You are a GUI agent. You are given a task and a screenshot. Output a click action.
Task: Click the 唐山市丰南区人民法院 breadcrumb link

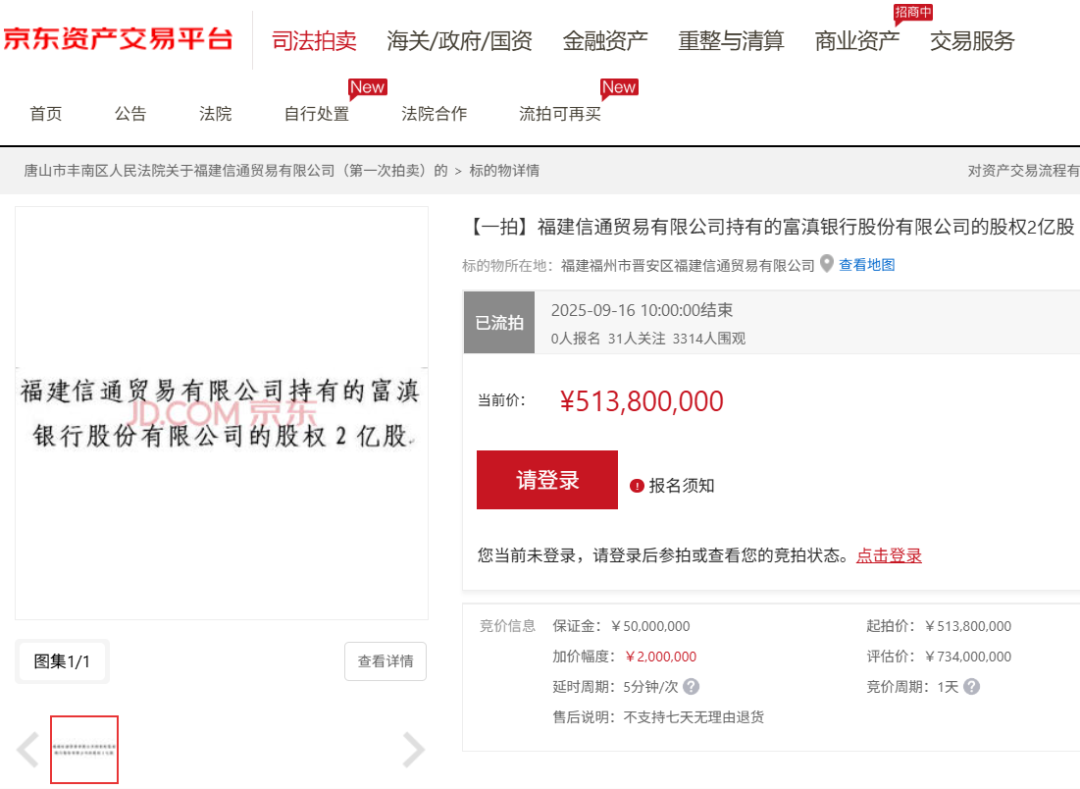(x=236, y=171)
